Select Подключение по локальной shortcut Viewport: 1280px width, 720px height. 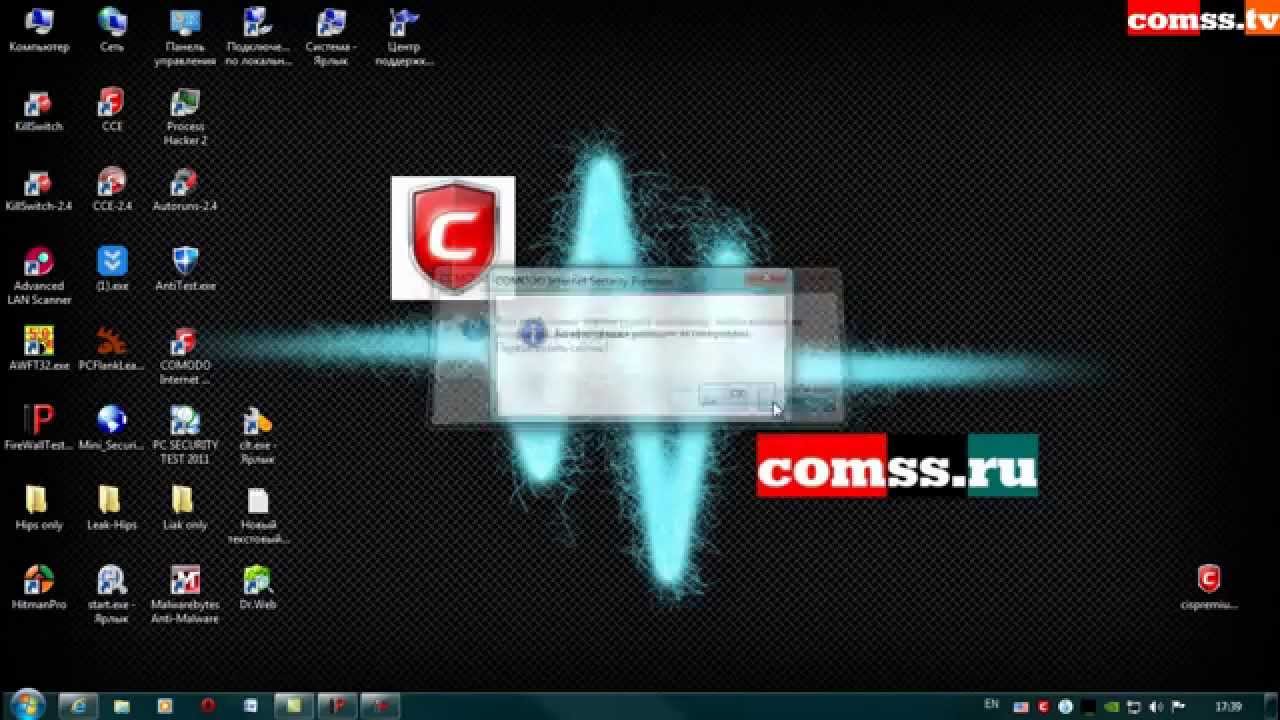[x=258, y=37]
